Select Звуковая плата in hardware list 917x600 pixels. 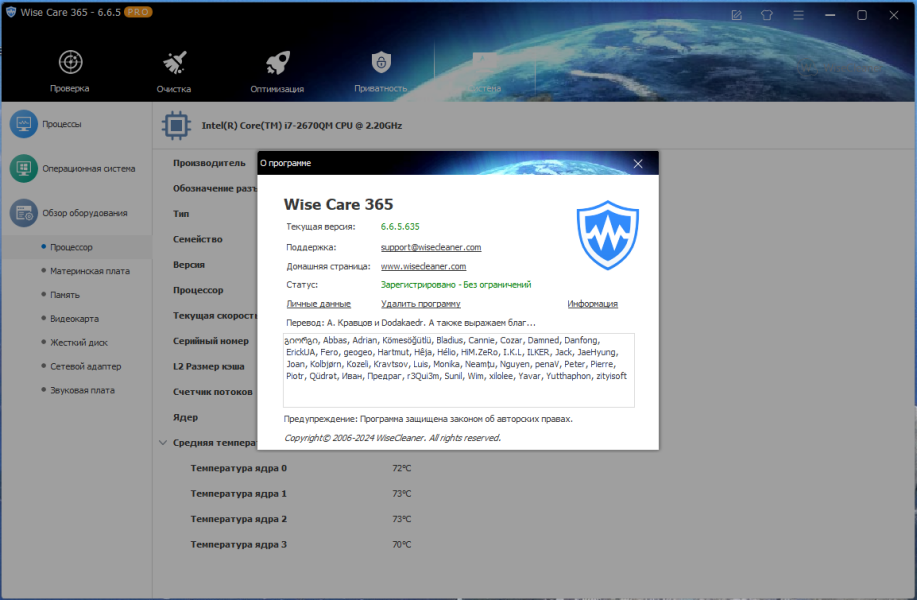coord(82,391)
